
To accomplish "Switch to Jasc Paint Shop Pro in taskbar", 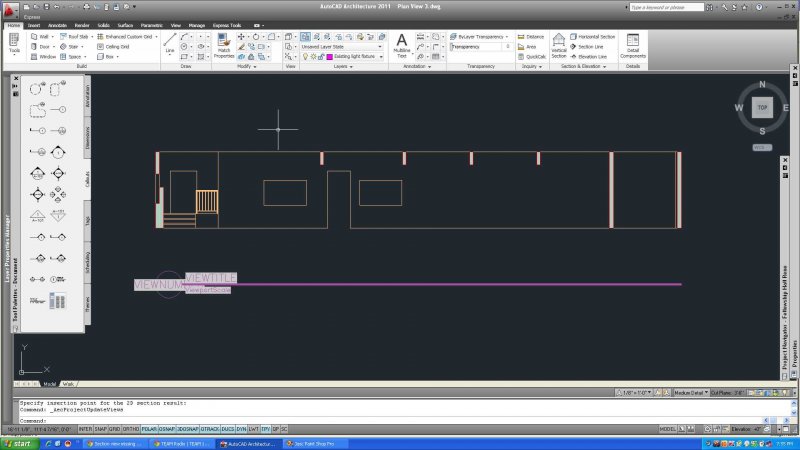I will pyautogui.click(x=315, y=444).
